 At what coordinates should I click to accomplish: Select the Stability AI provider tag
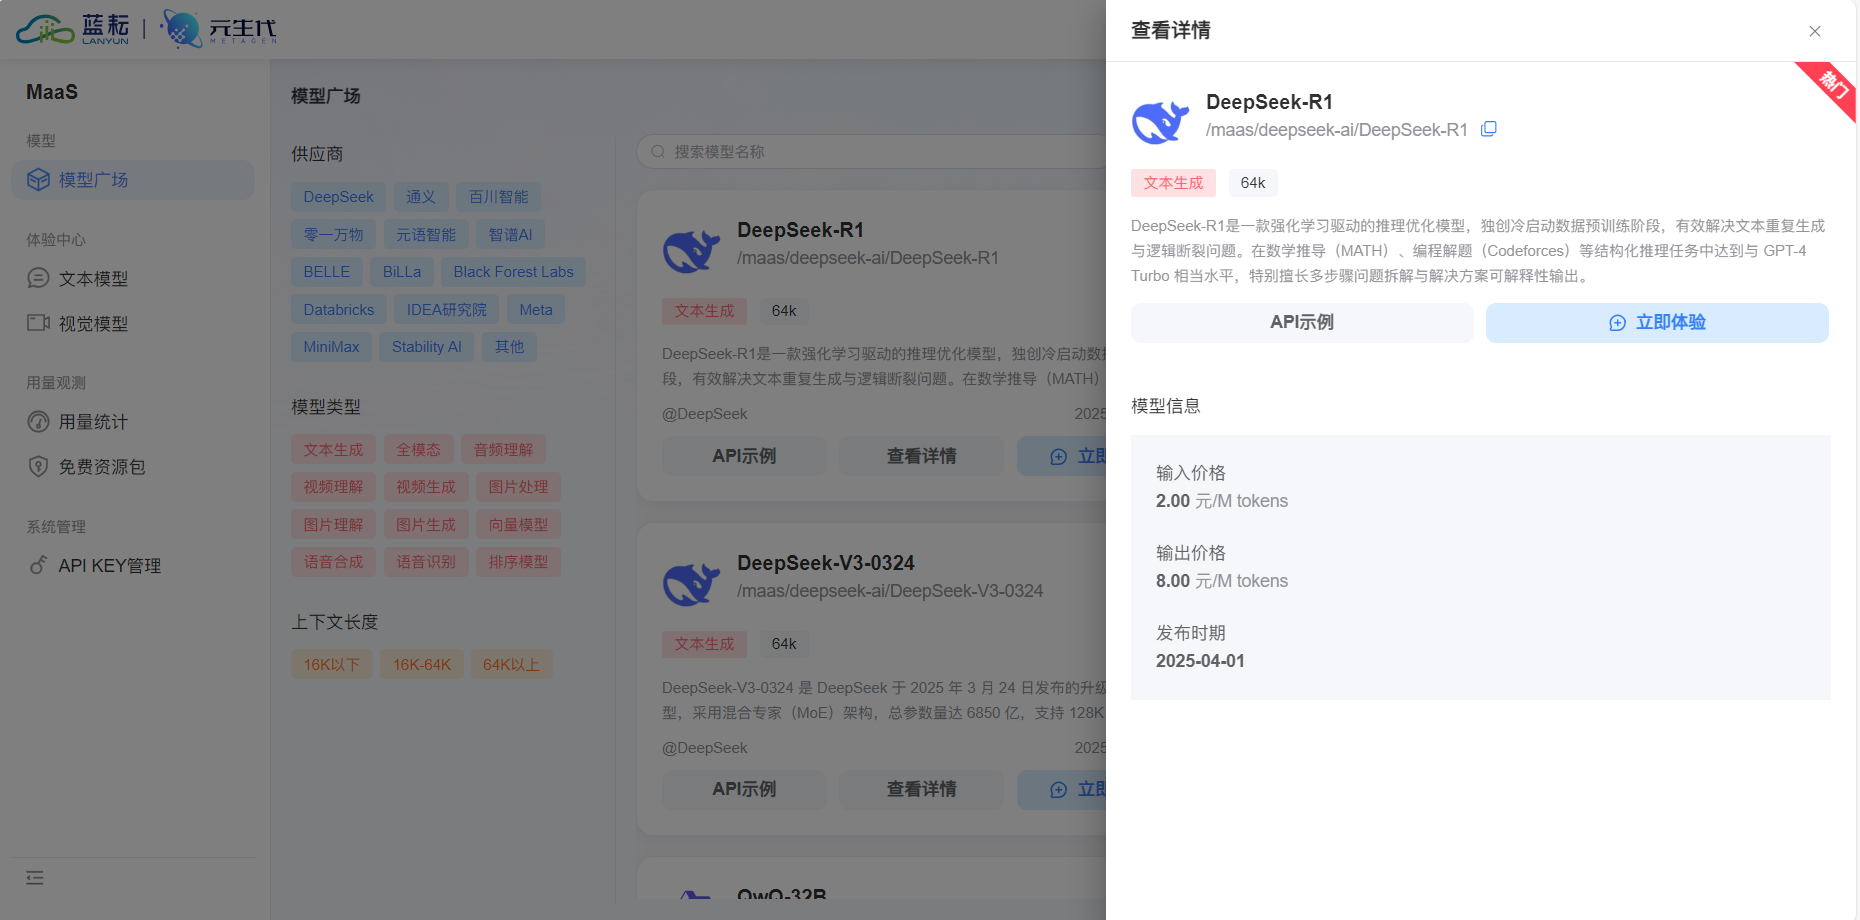[427, 347]
